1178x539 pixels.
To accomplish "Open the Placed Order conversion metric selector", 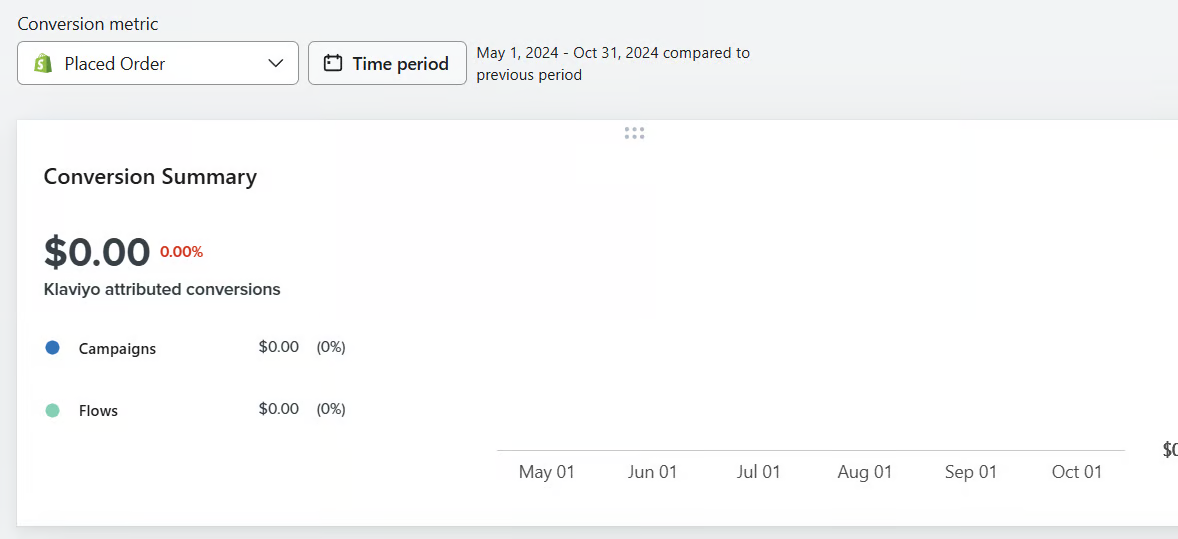I will [x=158, y=63].
